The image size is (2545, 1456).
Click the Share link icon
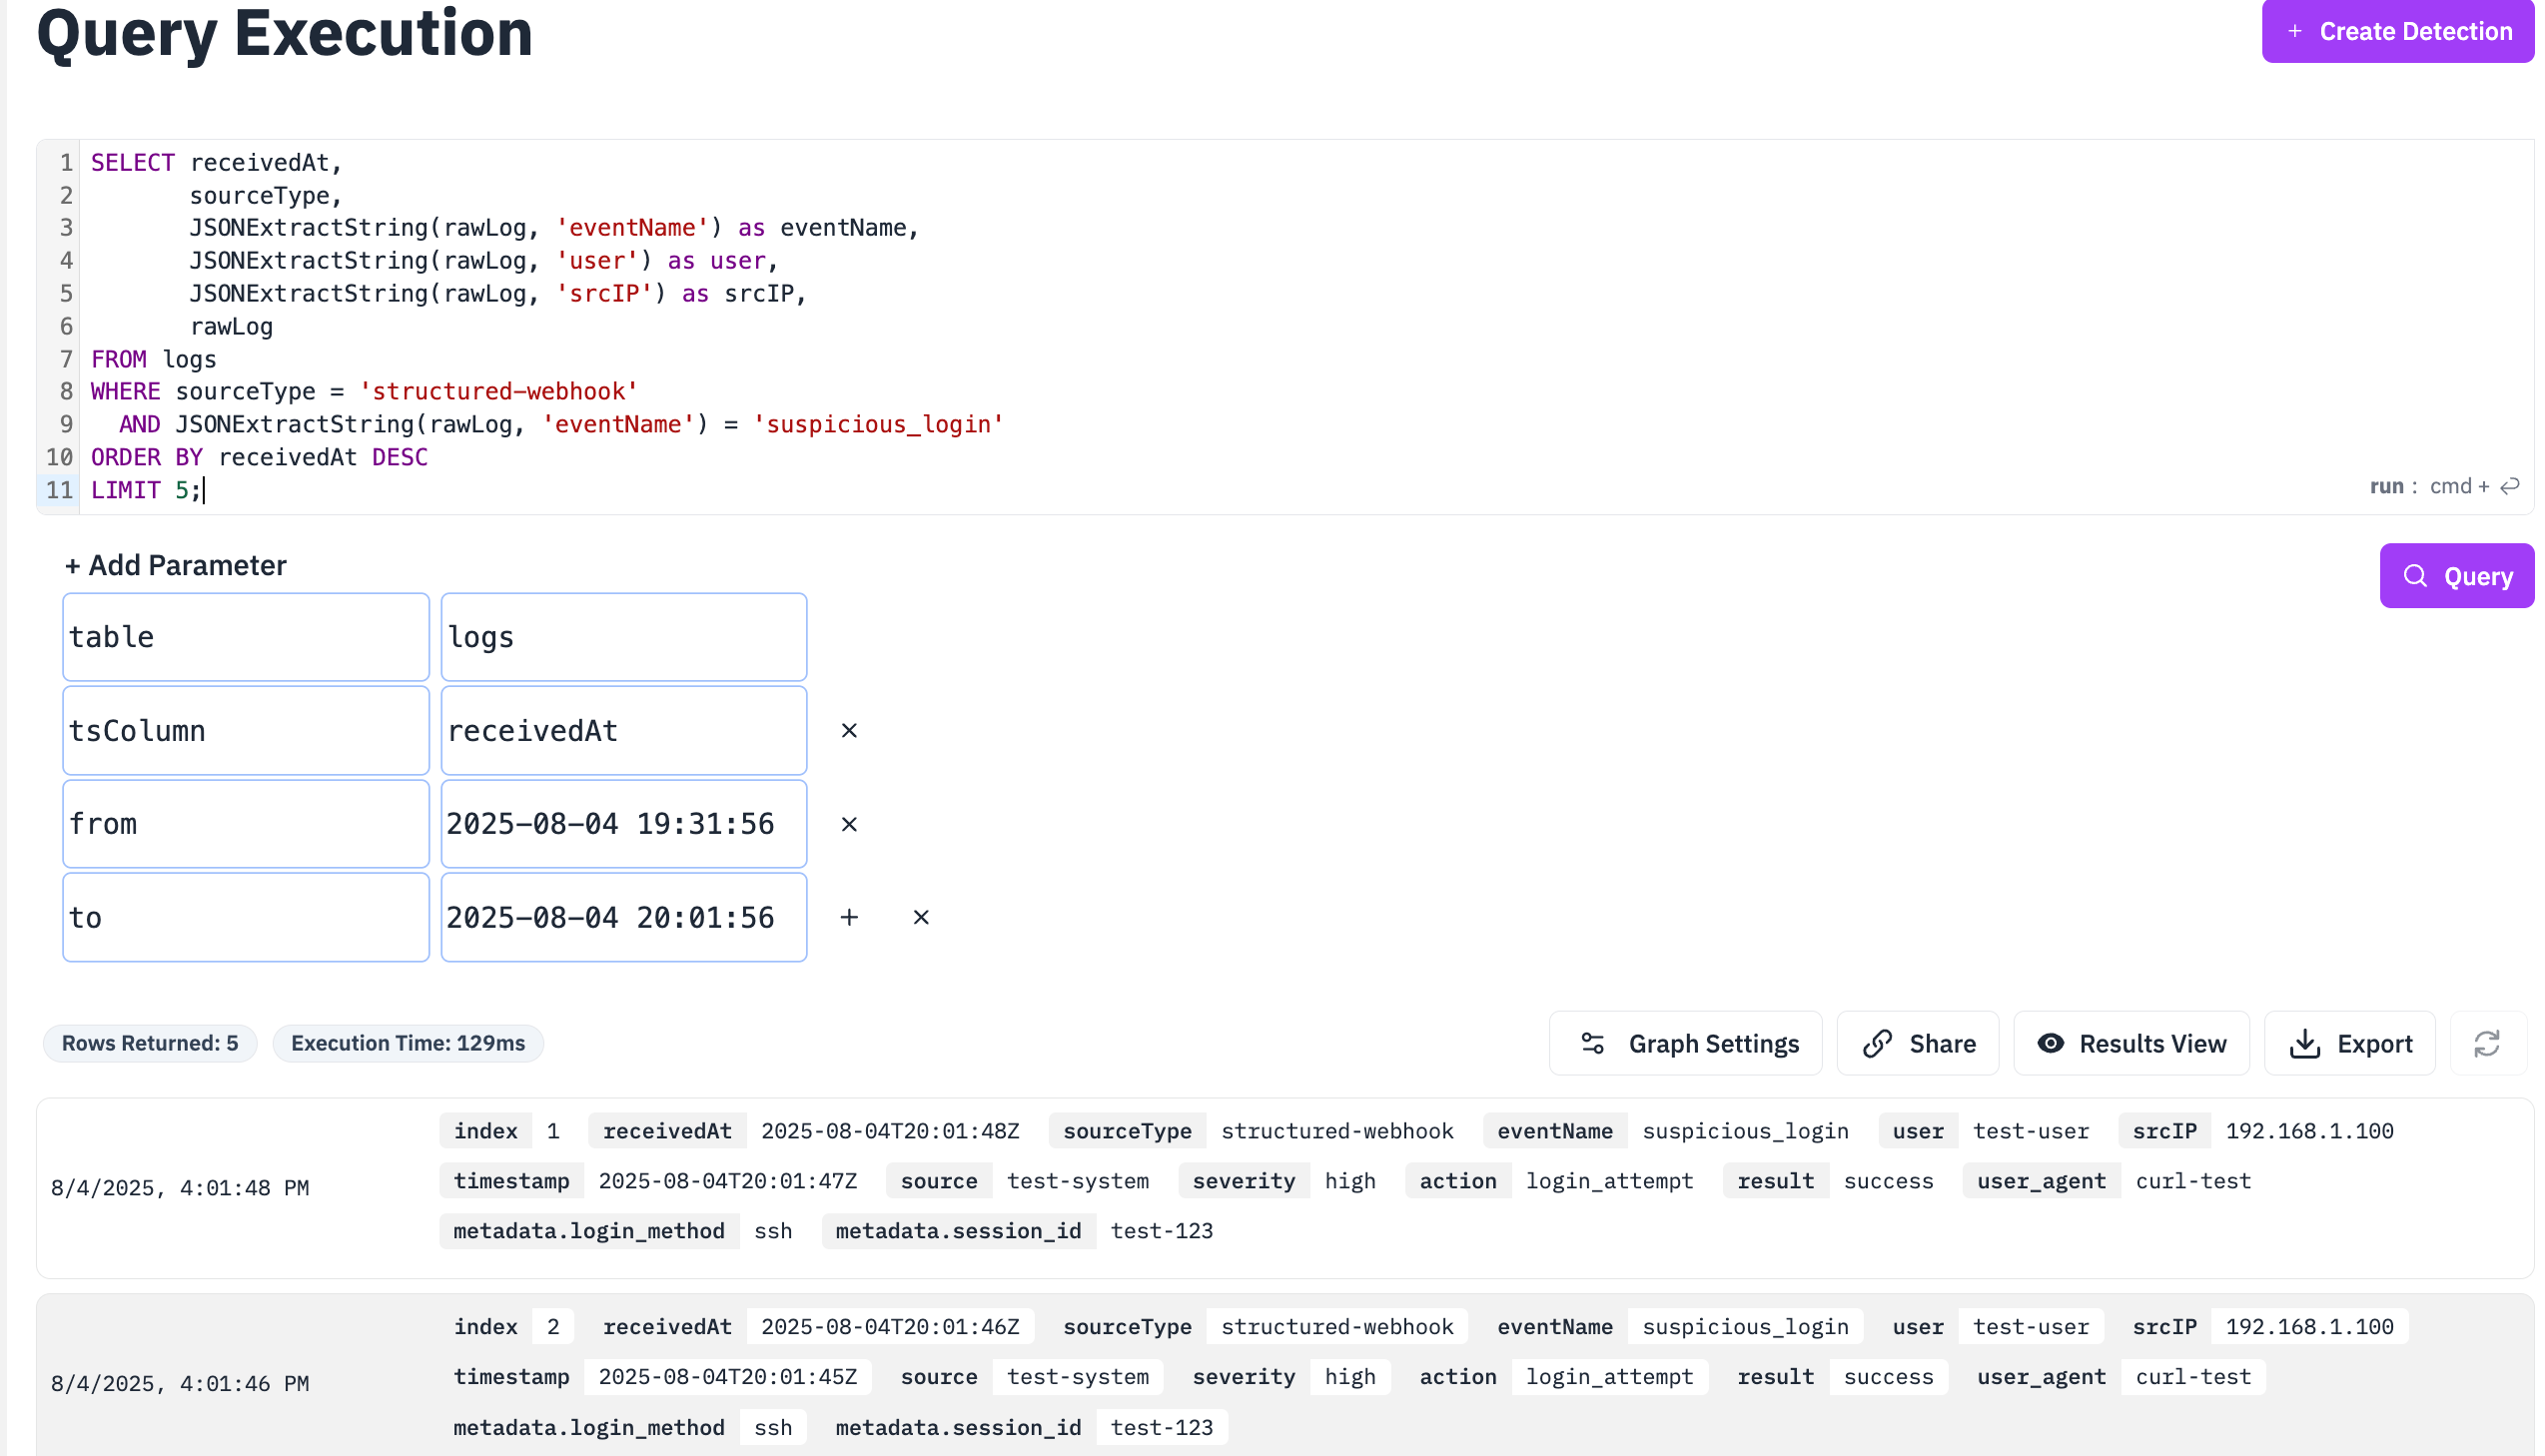tap(1878, 1043)
